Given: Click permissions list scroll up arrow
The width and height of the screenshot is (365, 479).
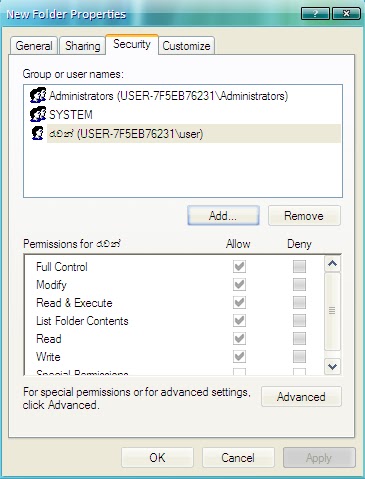Looking at the screenshot, I should (x=332, y=264).
